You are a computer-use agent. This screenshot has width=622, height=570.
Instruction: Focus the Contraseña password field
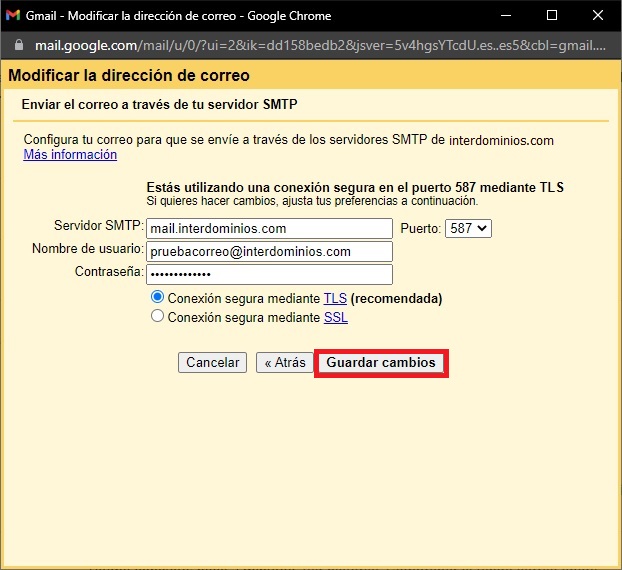point(269,274)
